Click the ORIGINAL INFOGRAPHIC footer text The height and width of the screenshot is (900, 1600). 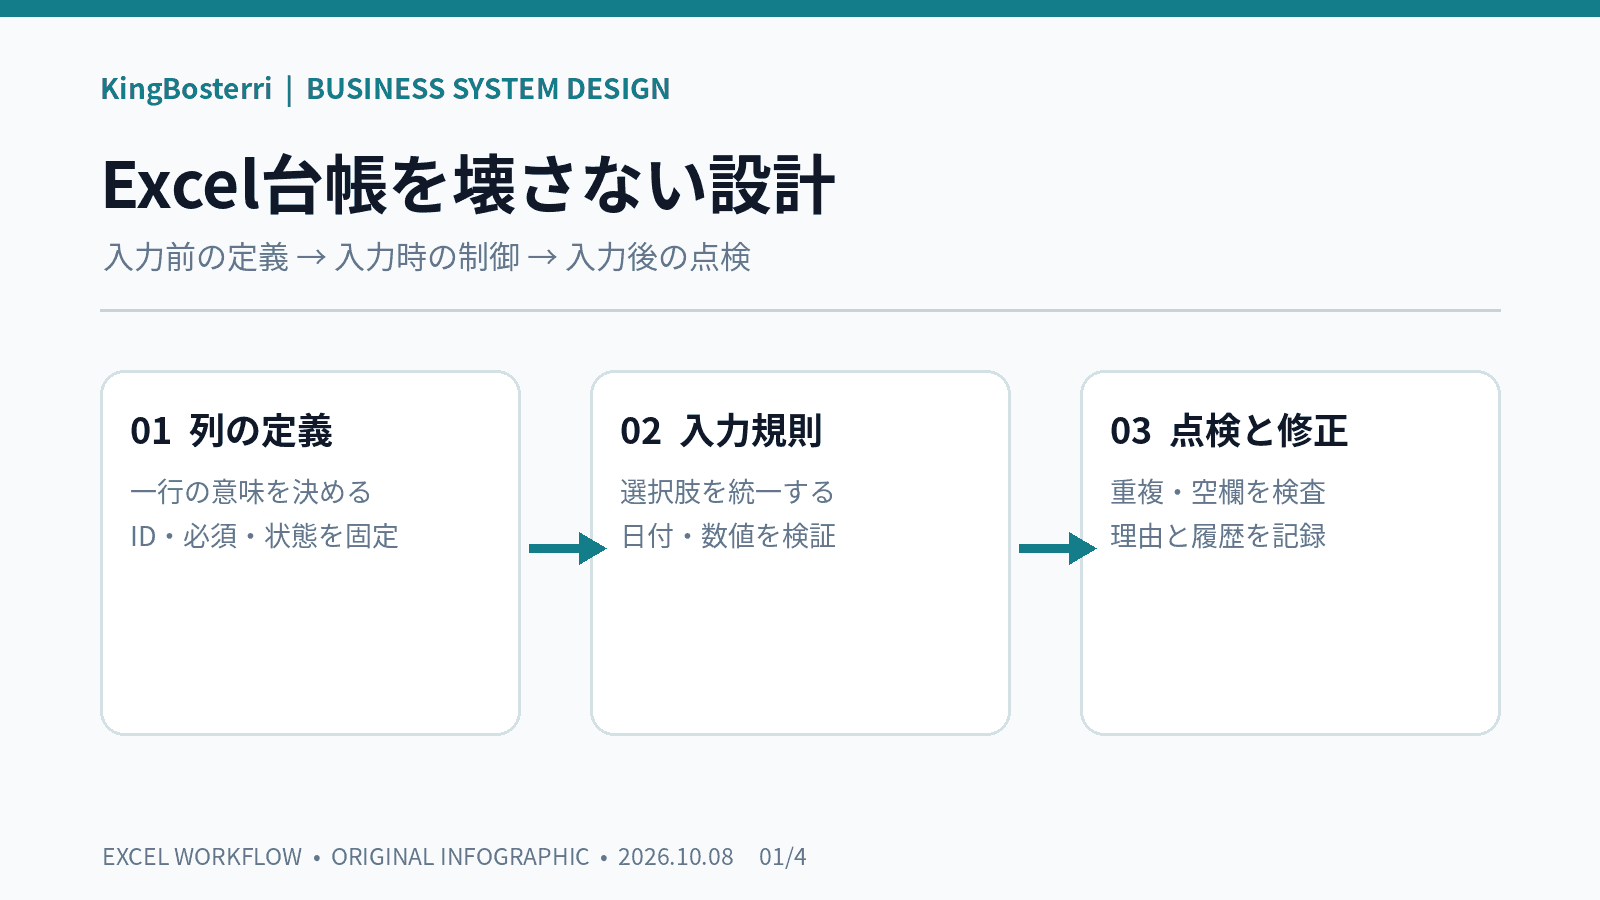pos(460,857)
